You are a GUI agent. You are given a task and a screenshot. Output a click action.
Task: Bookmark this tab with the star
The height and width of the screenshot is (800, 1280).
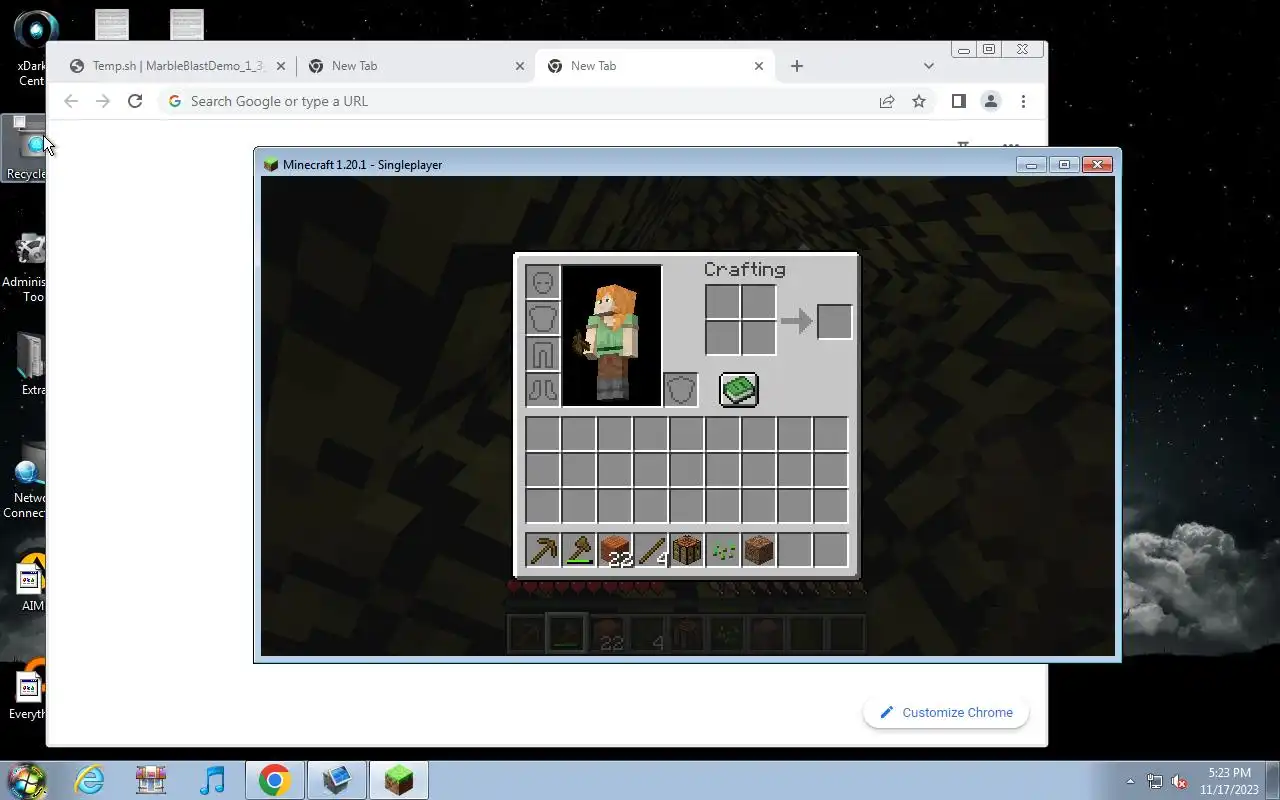click(x=919, y=101)
